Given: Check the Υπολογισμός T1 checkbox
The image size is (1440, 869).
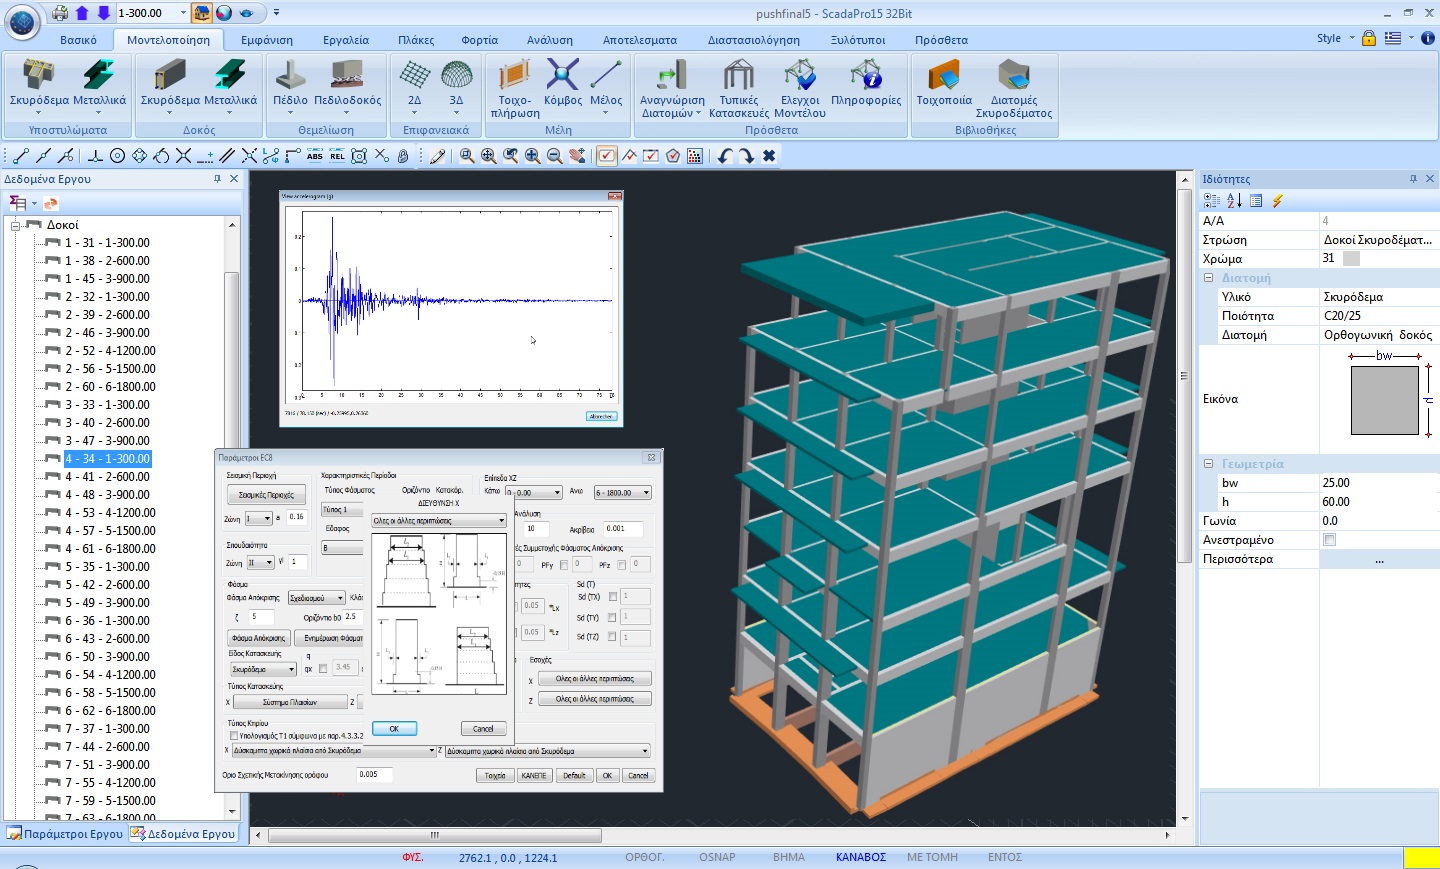Looking at the screenshot, I should (234, 736).
